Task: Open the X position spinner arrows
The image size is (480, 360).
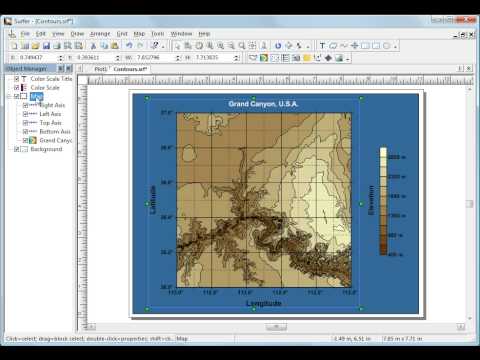Action: (61, 58)
